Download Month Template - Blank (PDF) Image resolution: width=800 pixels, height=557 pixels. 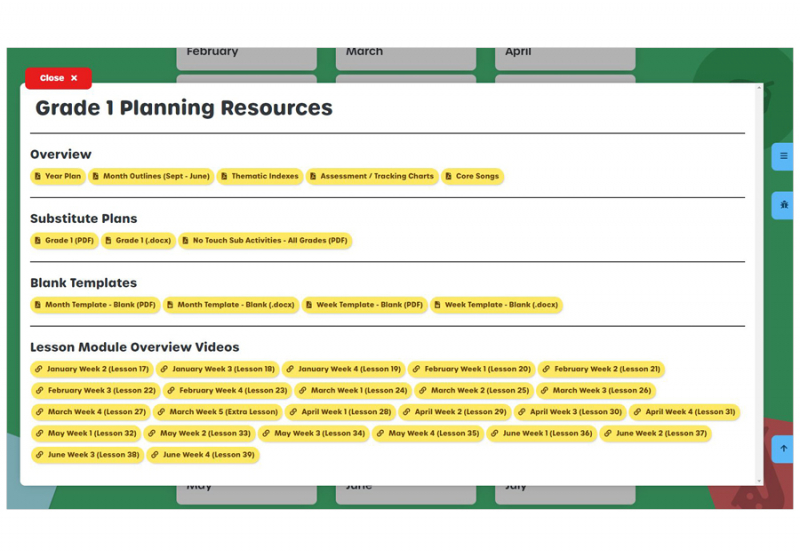[95, 305]
